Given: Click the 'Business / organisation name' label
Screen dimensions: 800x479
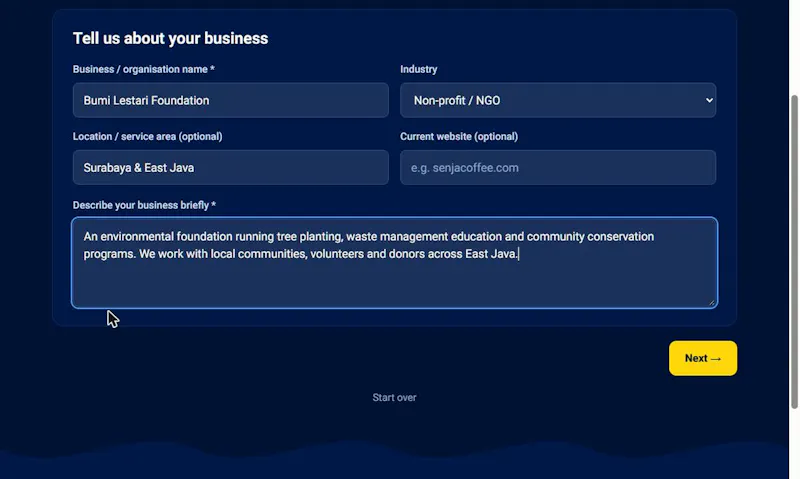Looking at the screenshot, I should pos(143,69).
